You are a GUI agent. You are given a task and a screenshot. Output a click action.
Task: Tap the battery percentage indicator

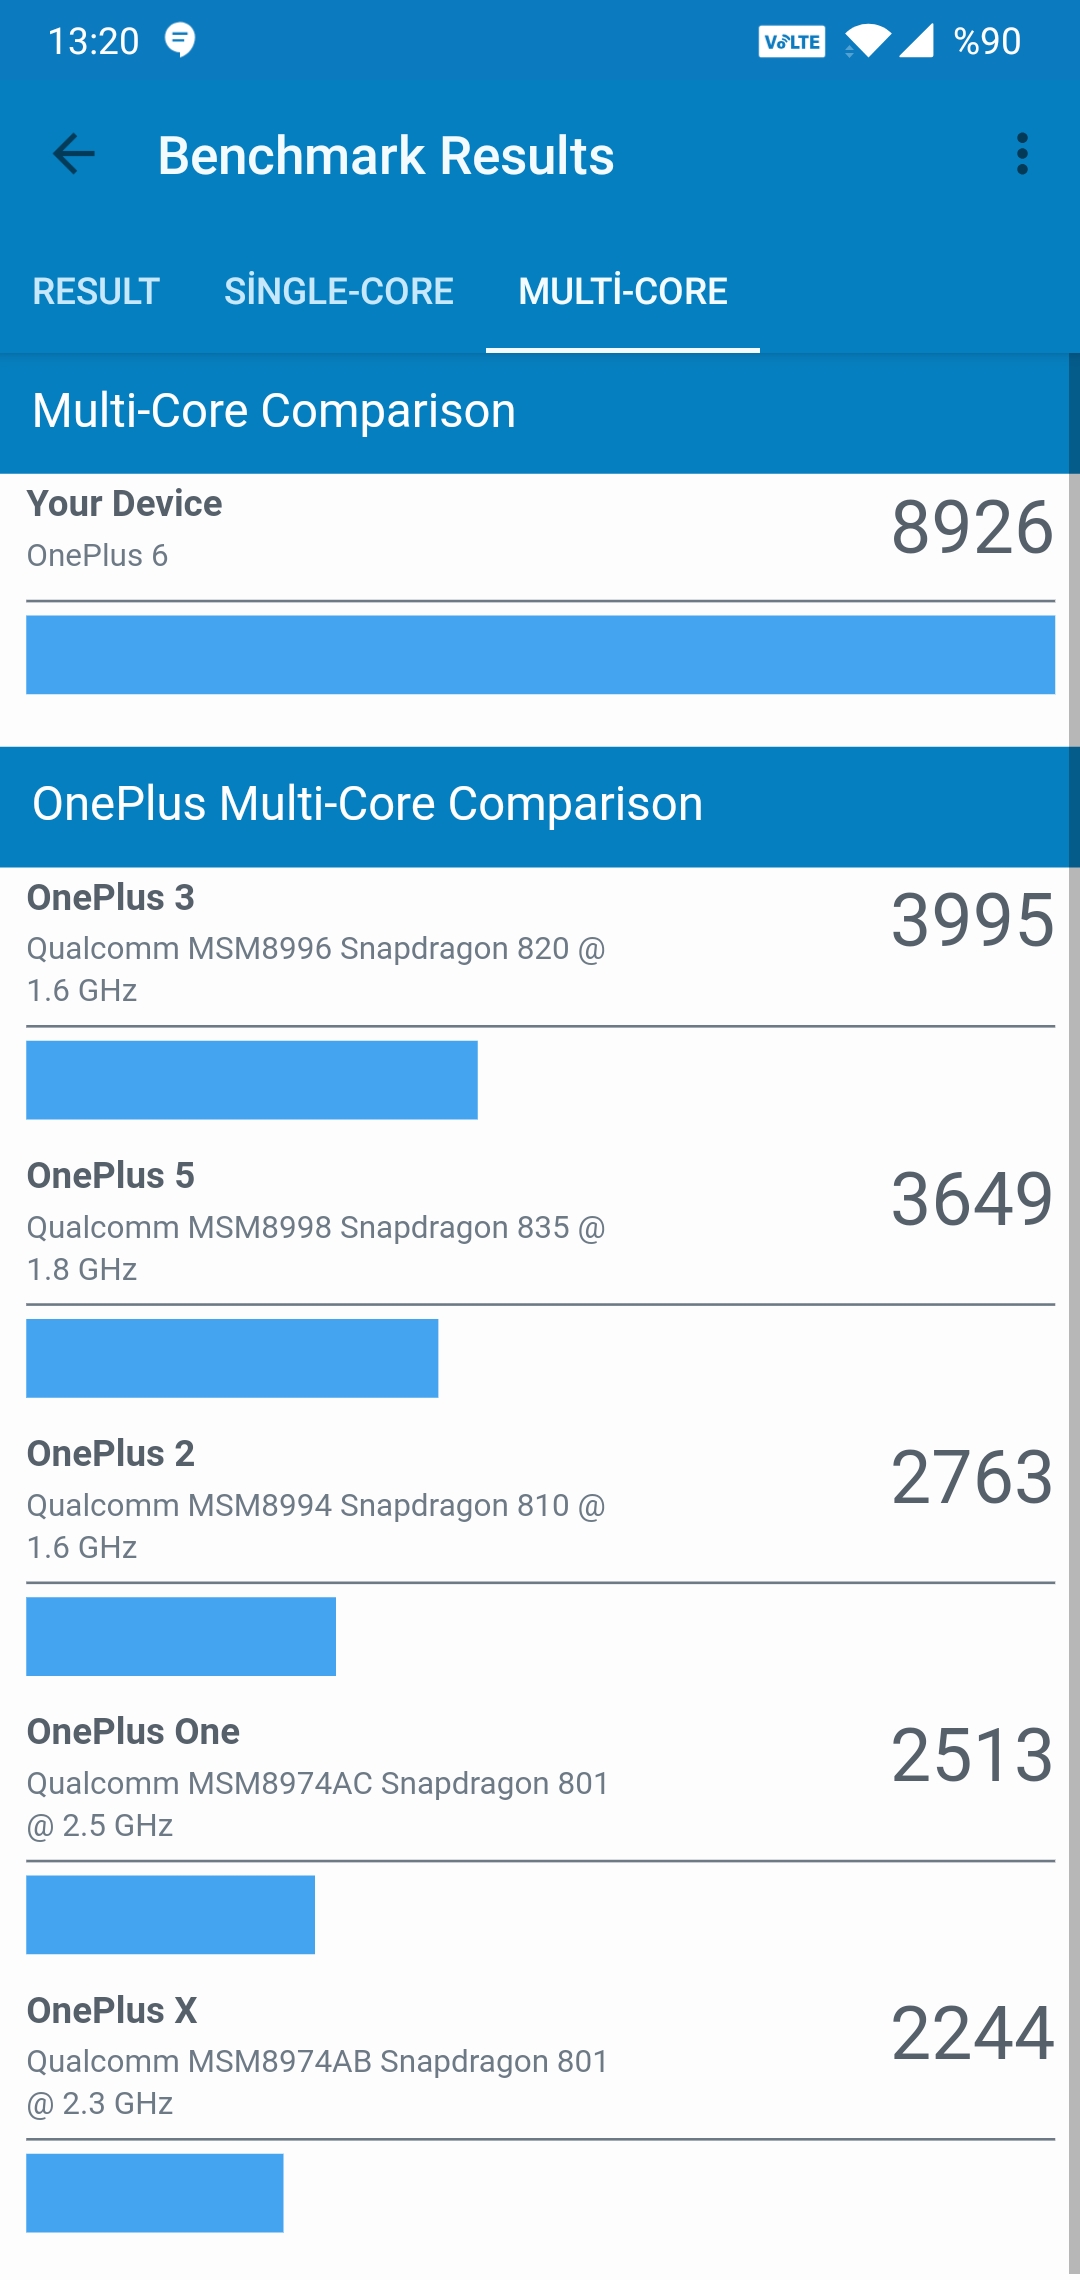987,41
